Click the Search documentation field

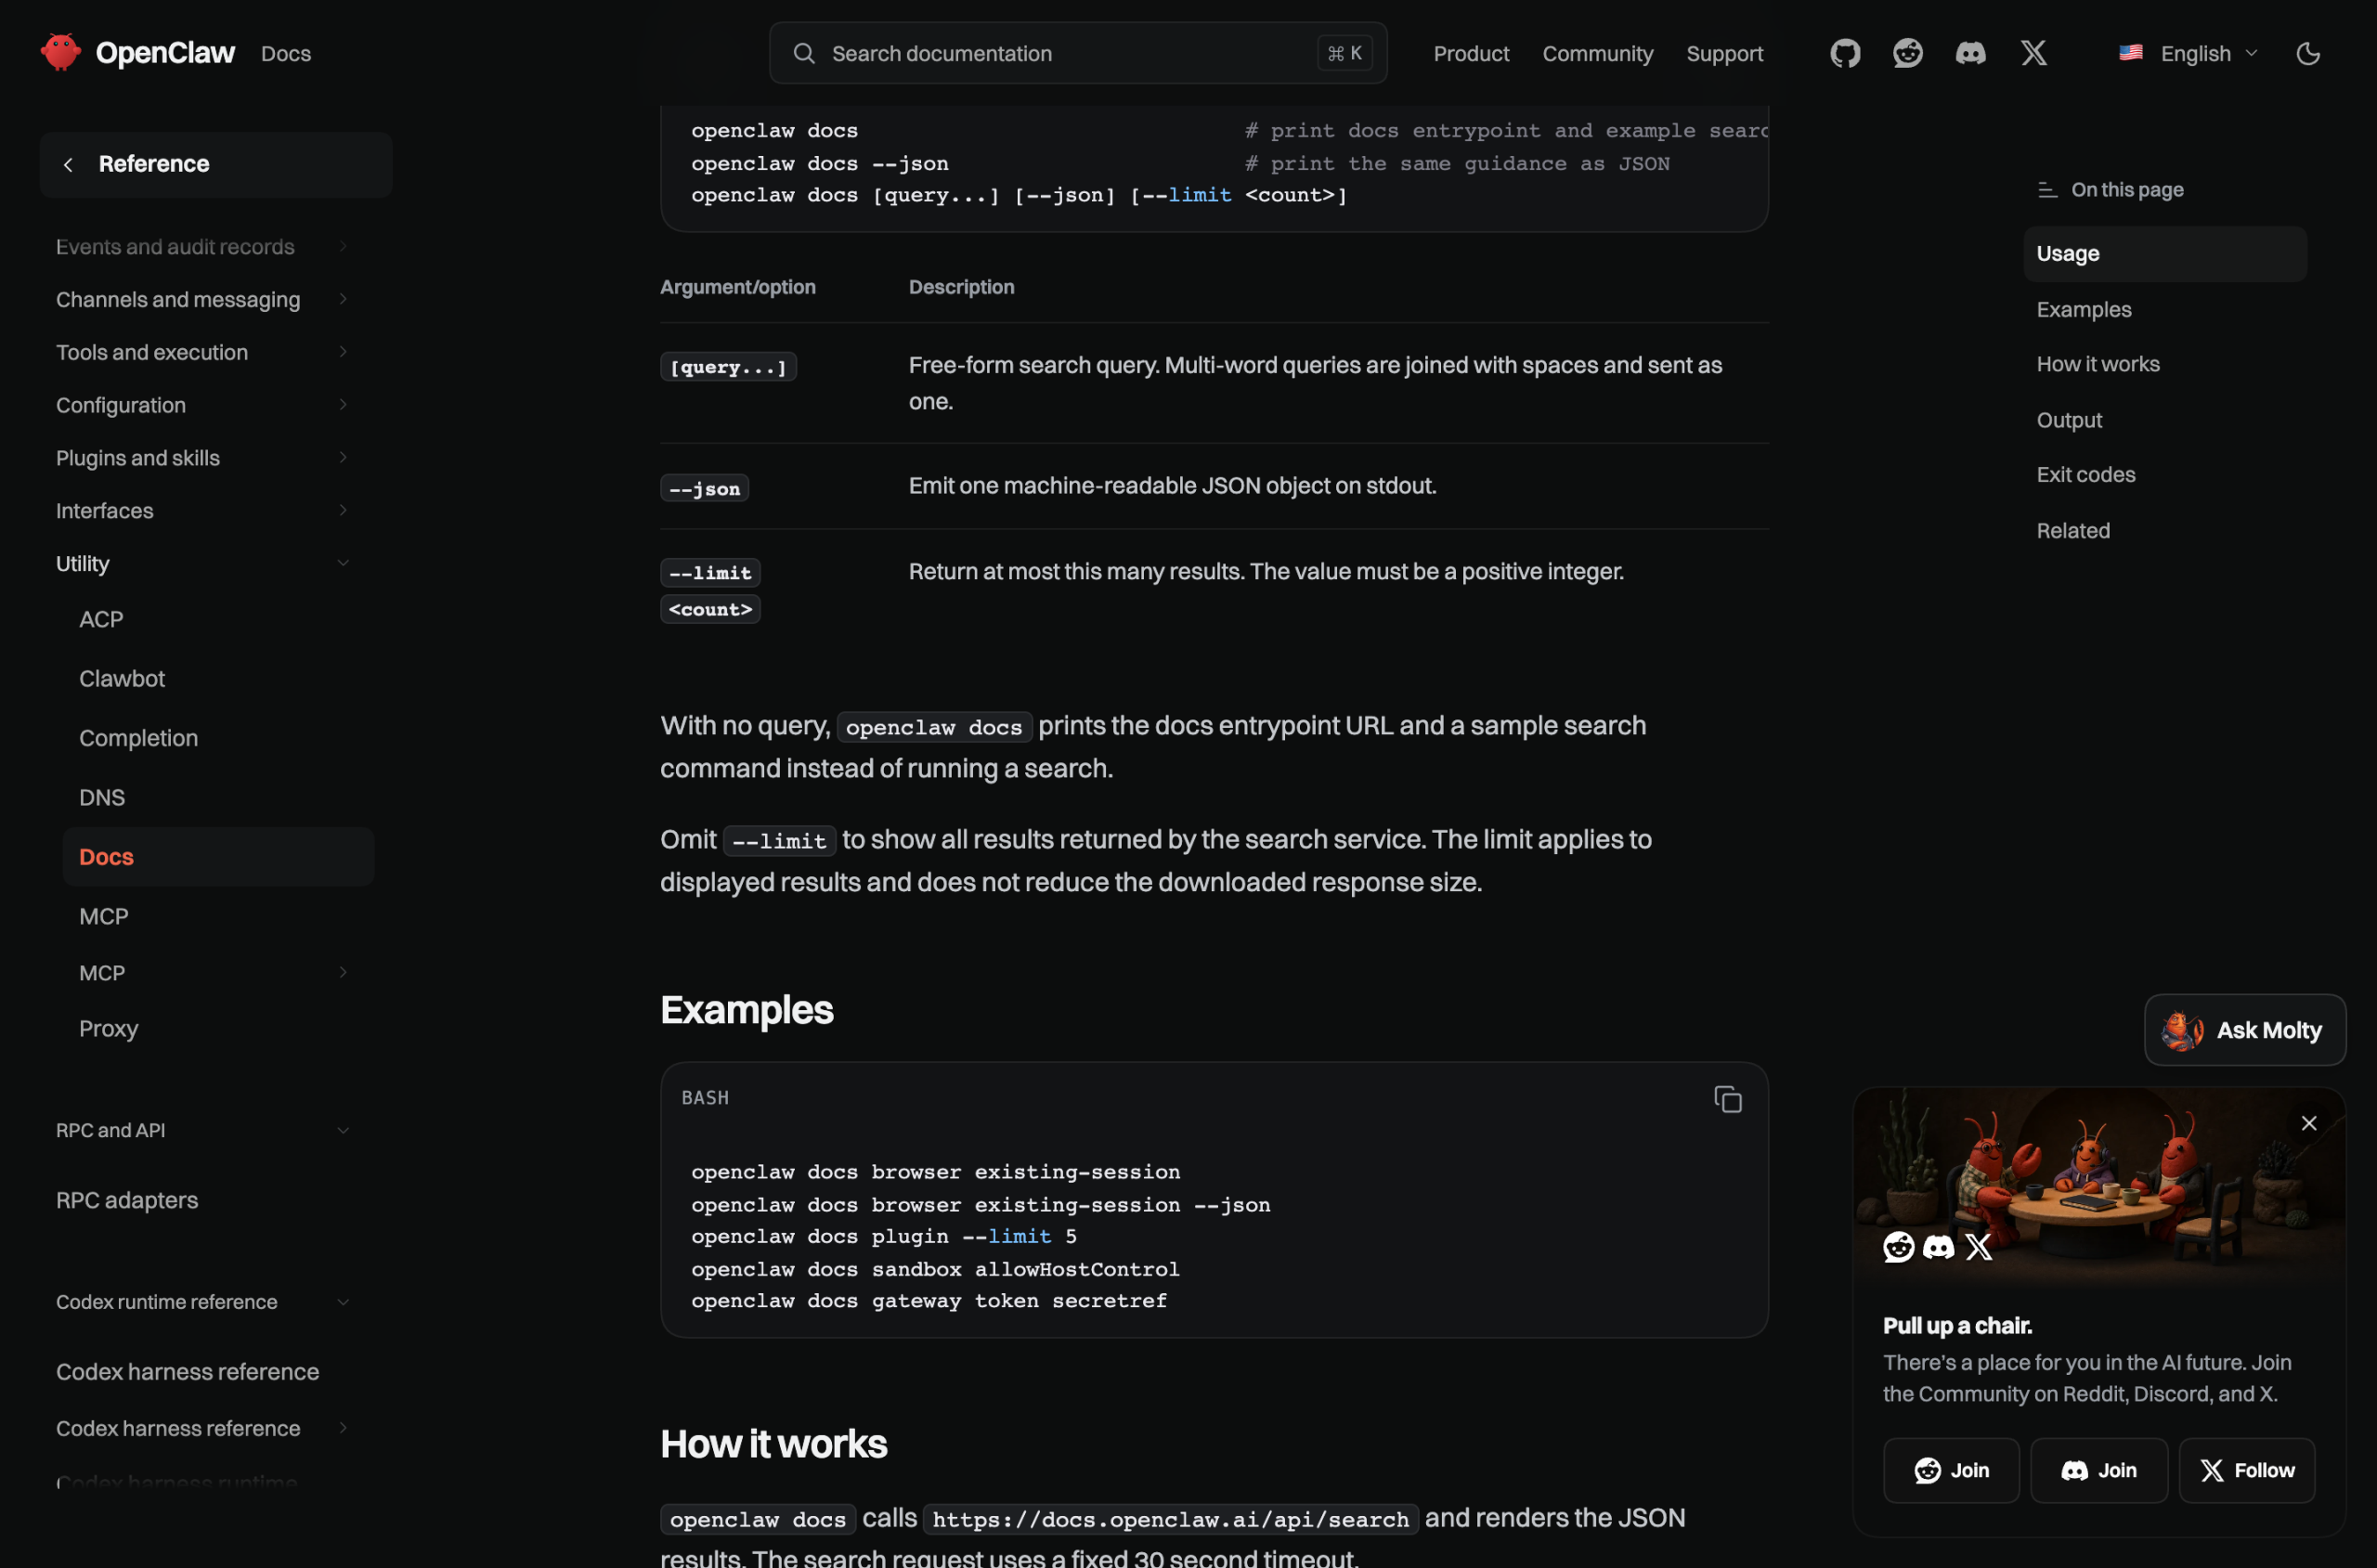(x=1078, y=53)
